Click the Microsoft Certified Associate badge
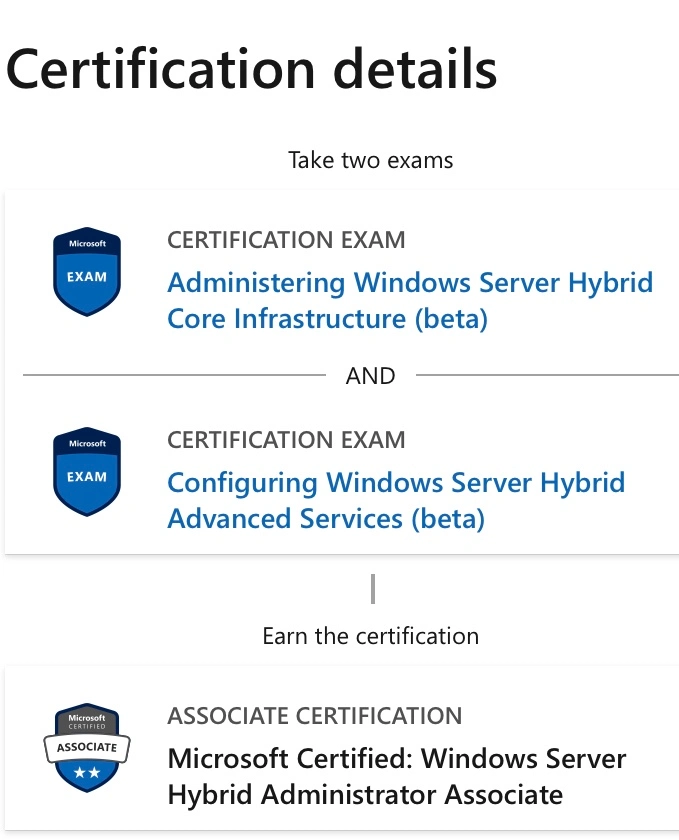 [x=87, y=747]
